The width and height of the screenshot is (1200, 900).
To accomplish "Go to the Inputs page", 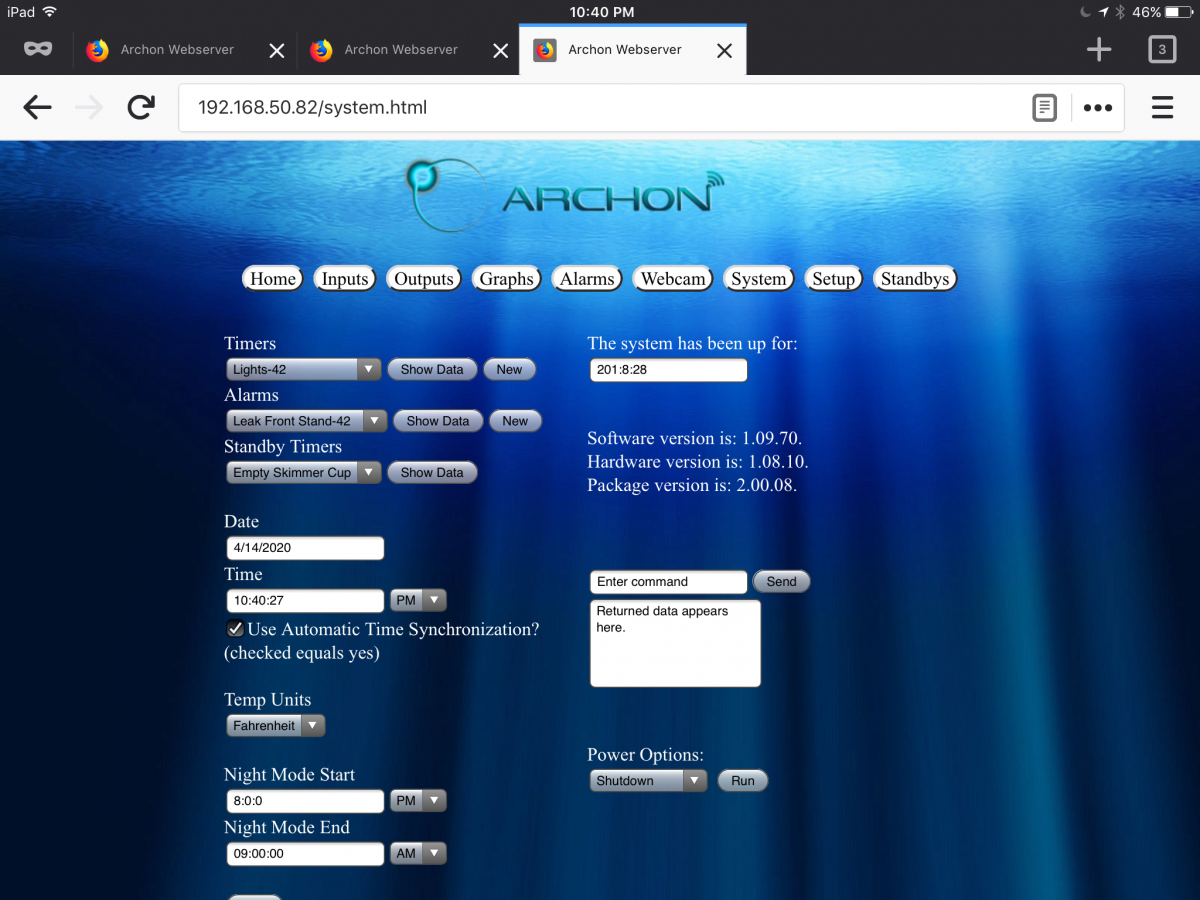I will click(345, 279).
